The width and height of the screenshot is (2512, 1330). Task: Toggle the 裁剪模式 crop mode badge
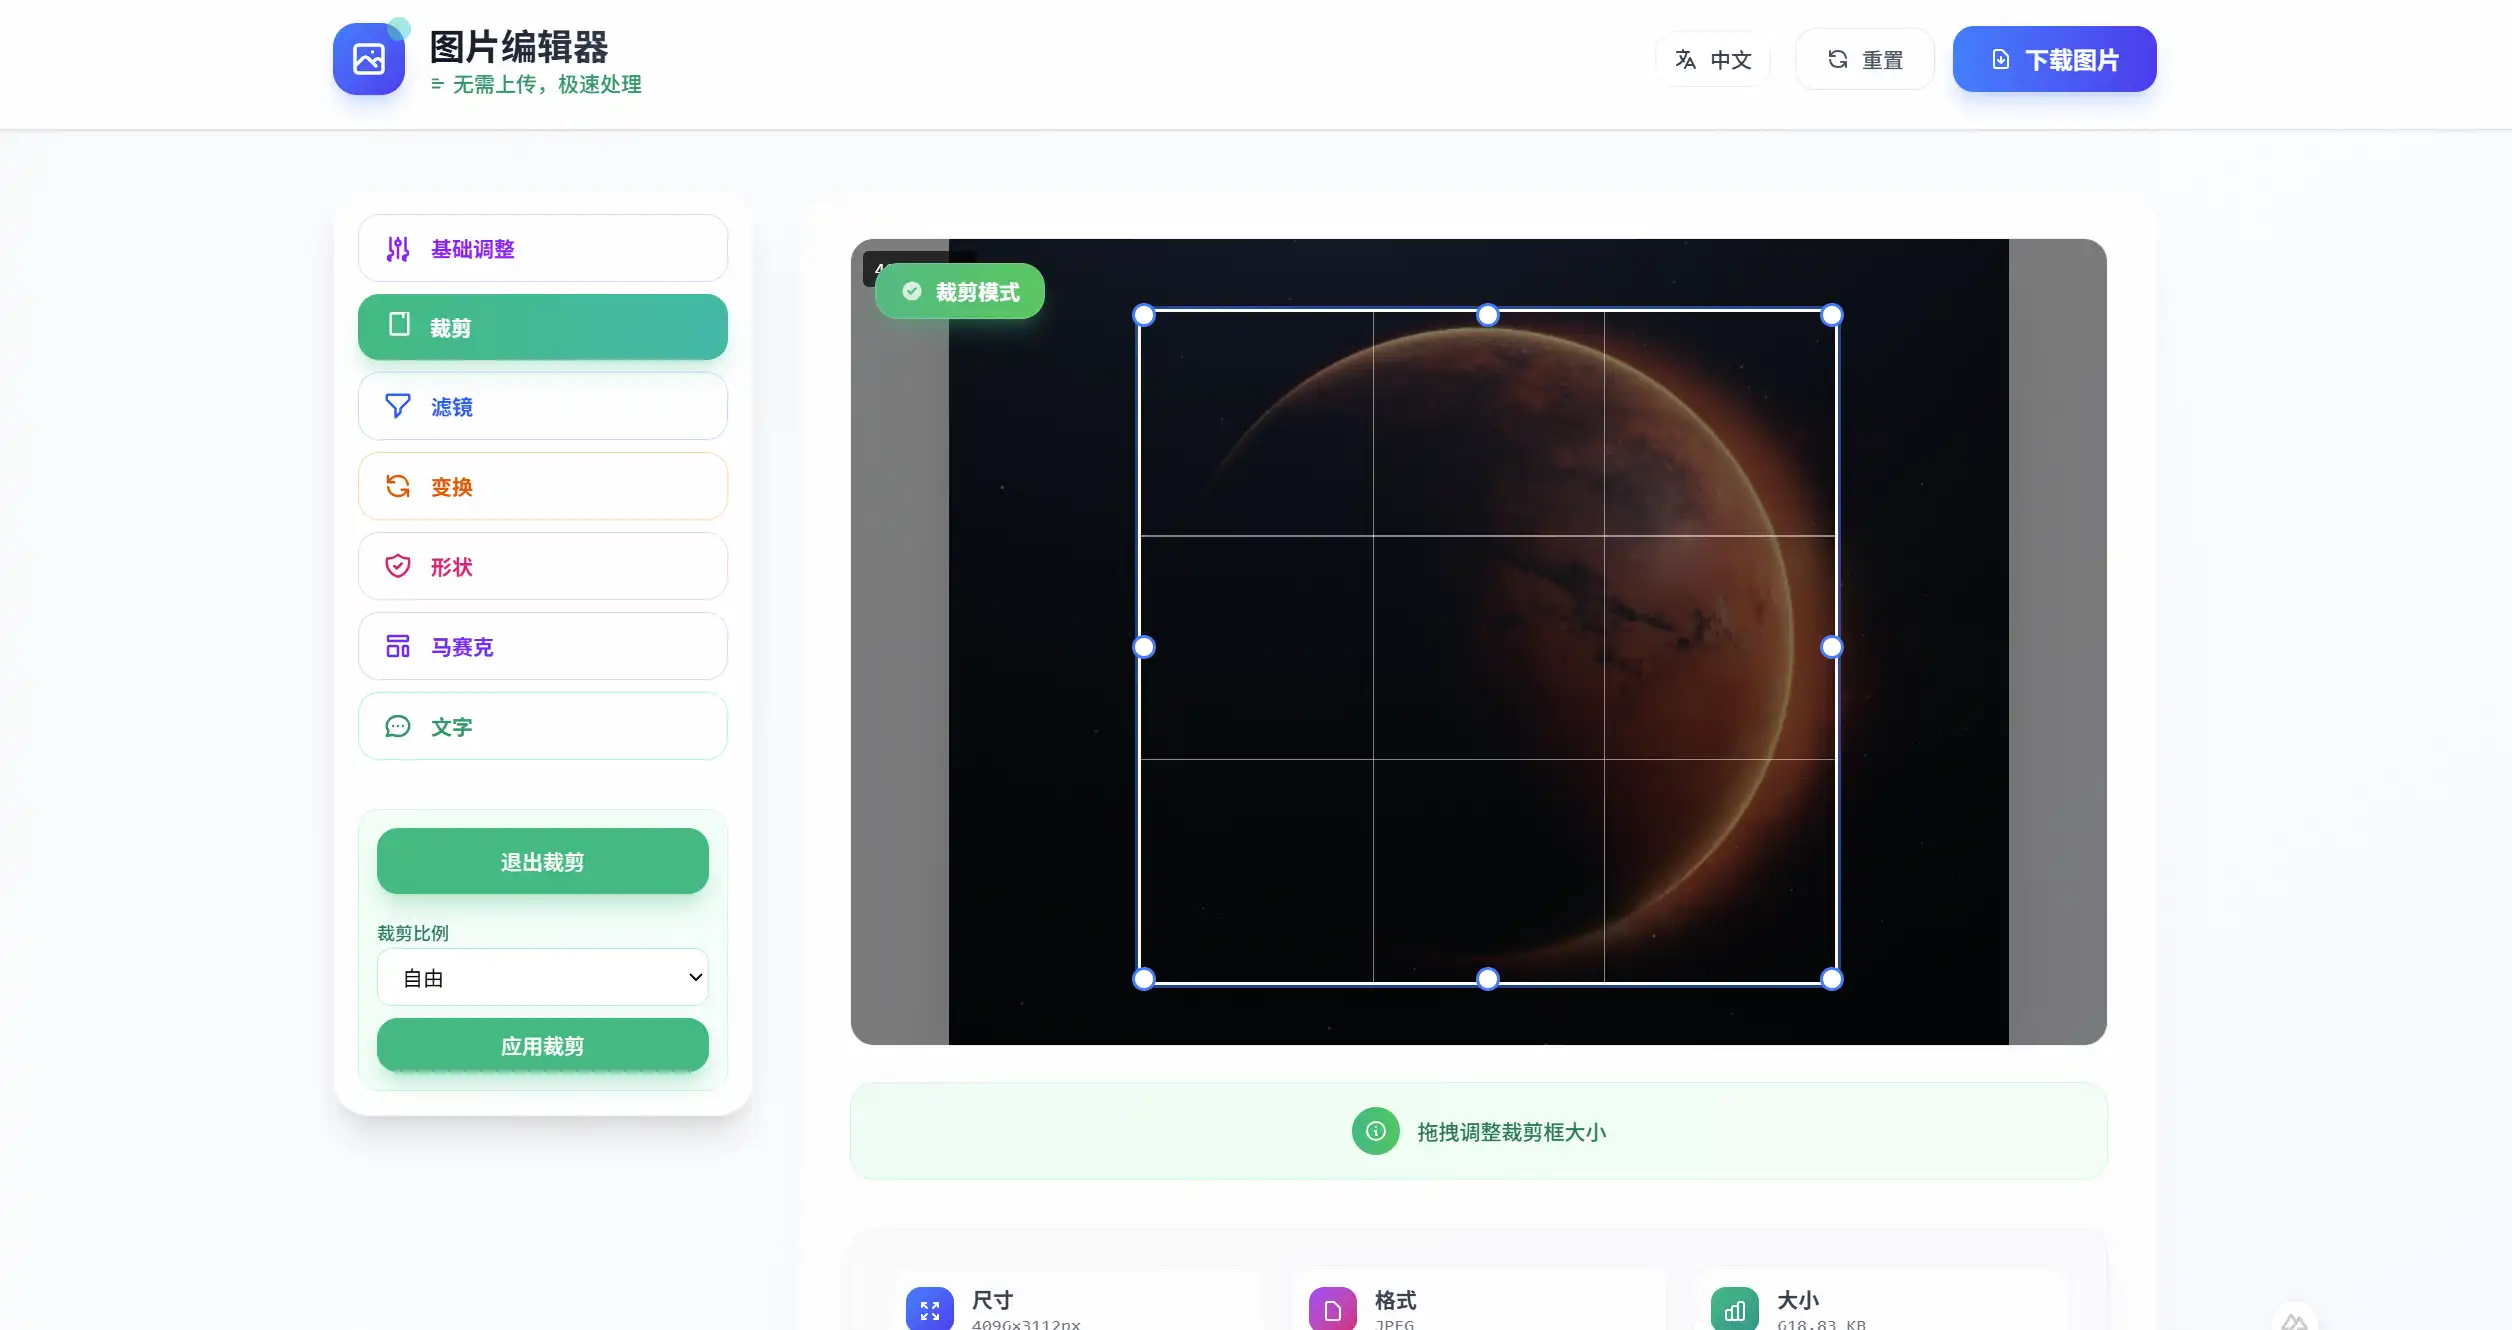(x=958, y=291)
